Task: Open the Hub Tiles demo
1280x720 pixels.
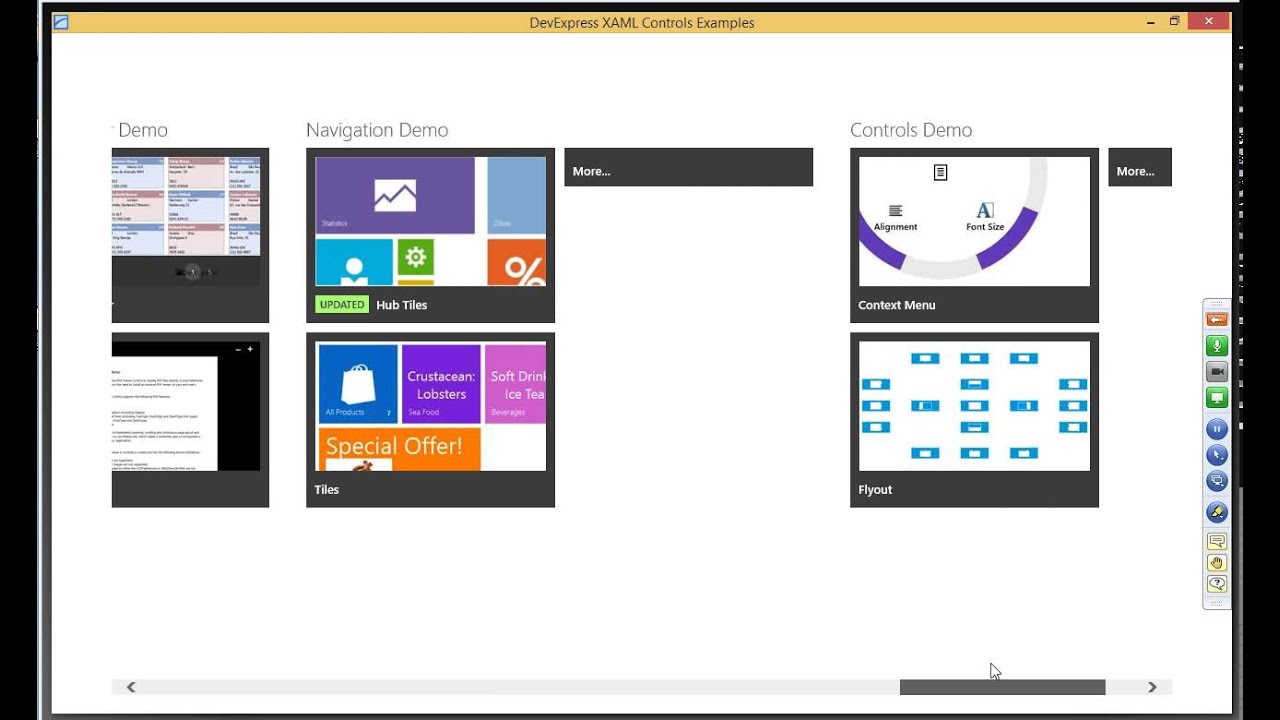Action: click(430, 236)
